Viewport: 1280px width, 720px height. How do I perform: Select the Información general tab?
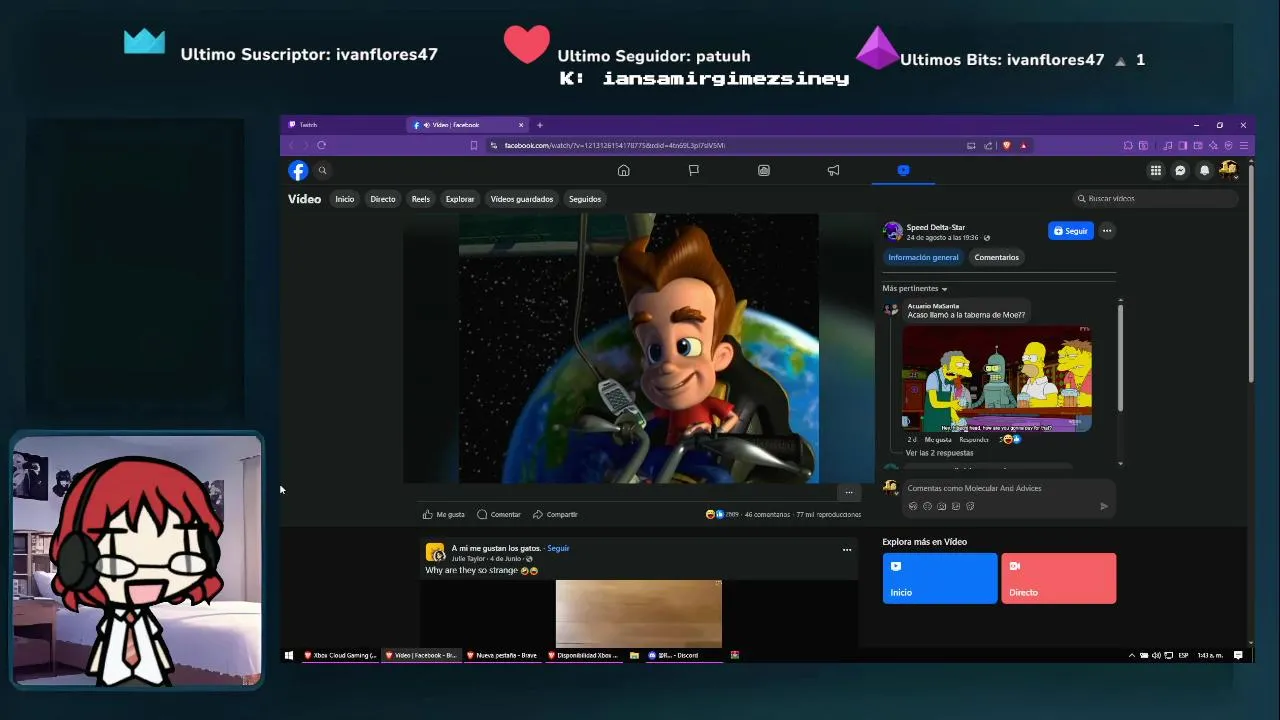(923, 257)
